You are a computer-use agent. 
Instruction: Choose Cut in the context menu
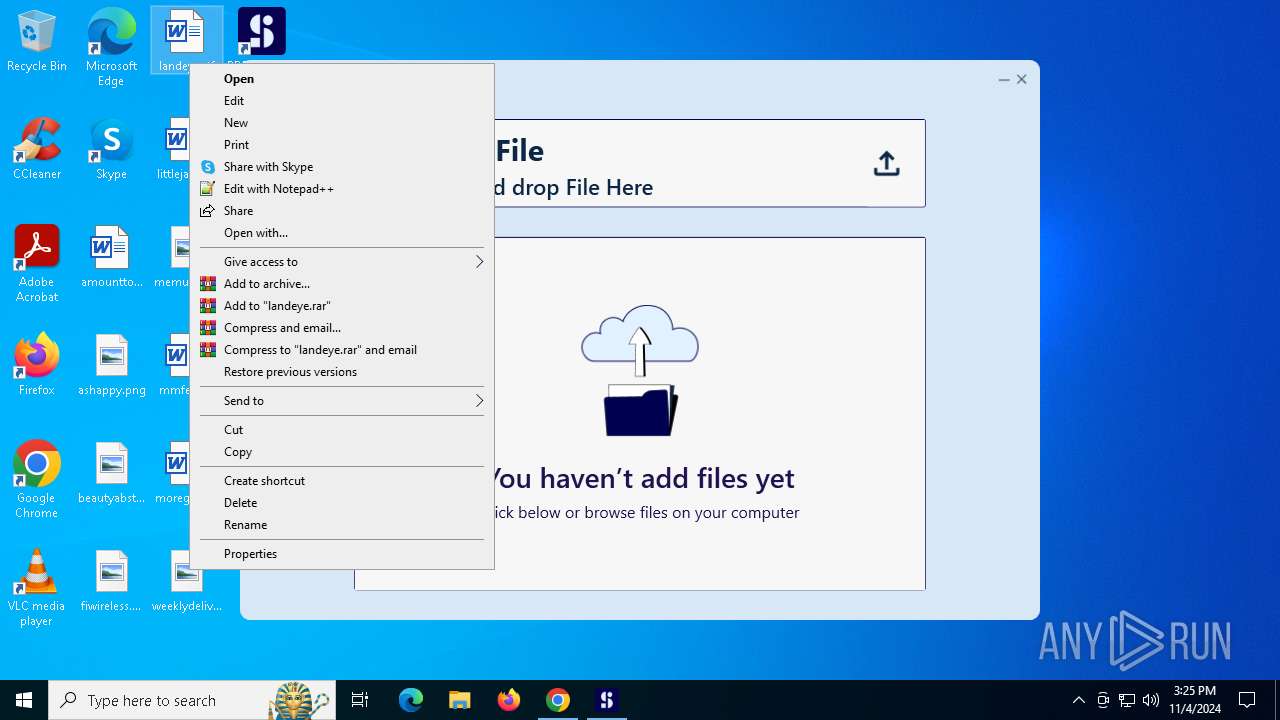342,430
